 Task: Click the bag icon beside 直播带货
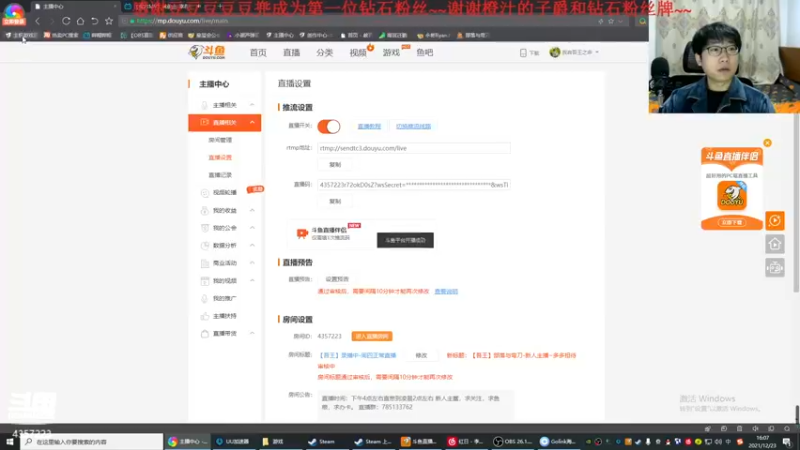pyautogui.click(x=205, y=334)
